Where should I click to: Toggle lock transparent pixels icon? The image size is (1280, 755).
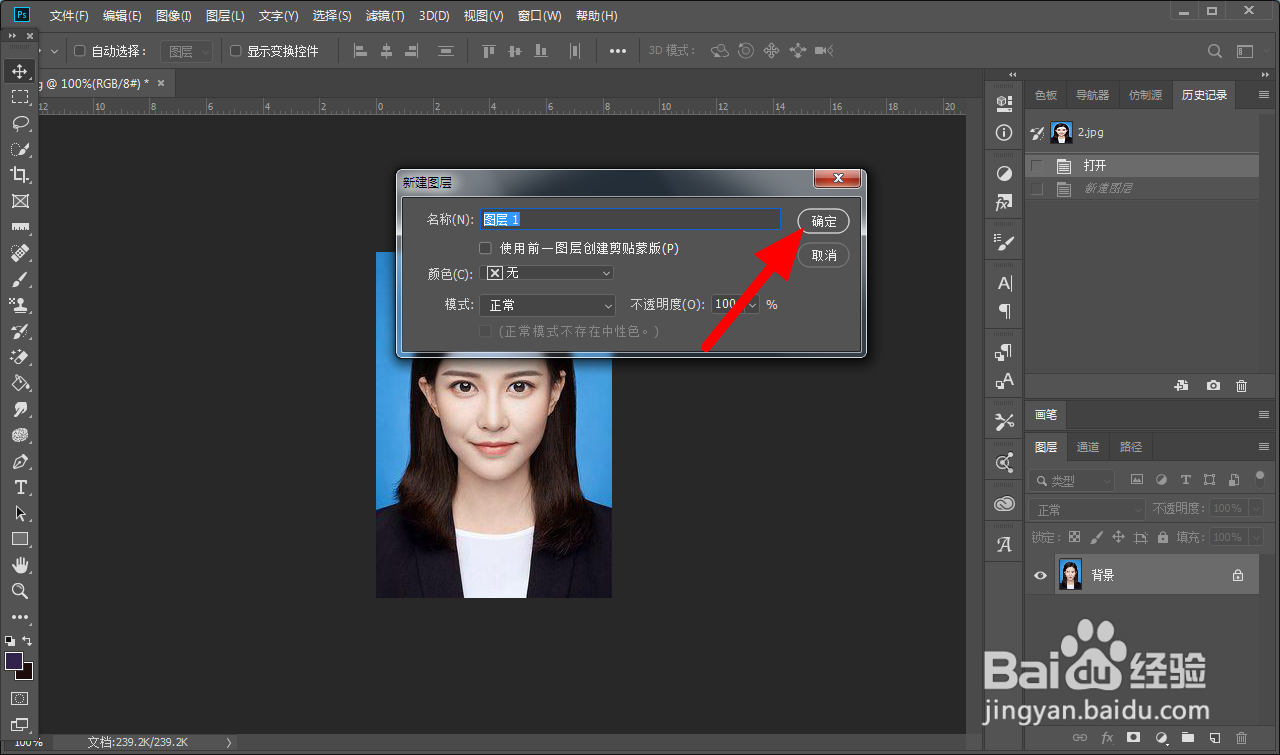pos(1074,537)
